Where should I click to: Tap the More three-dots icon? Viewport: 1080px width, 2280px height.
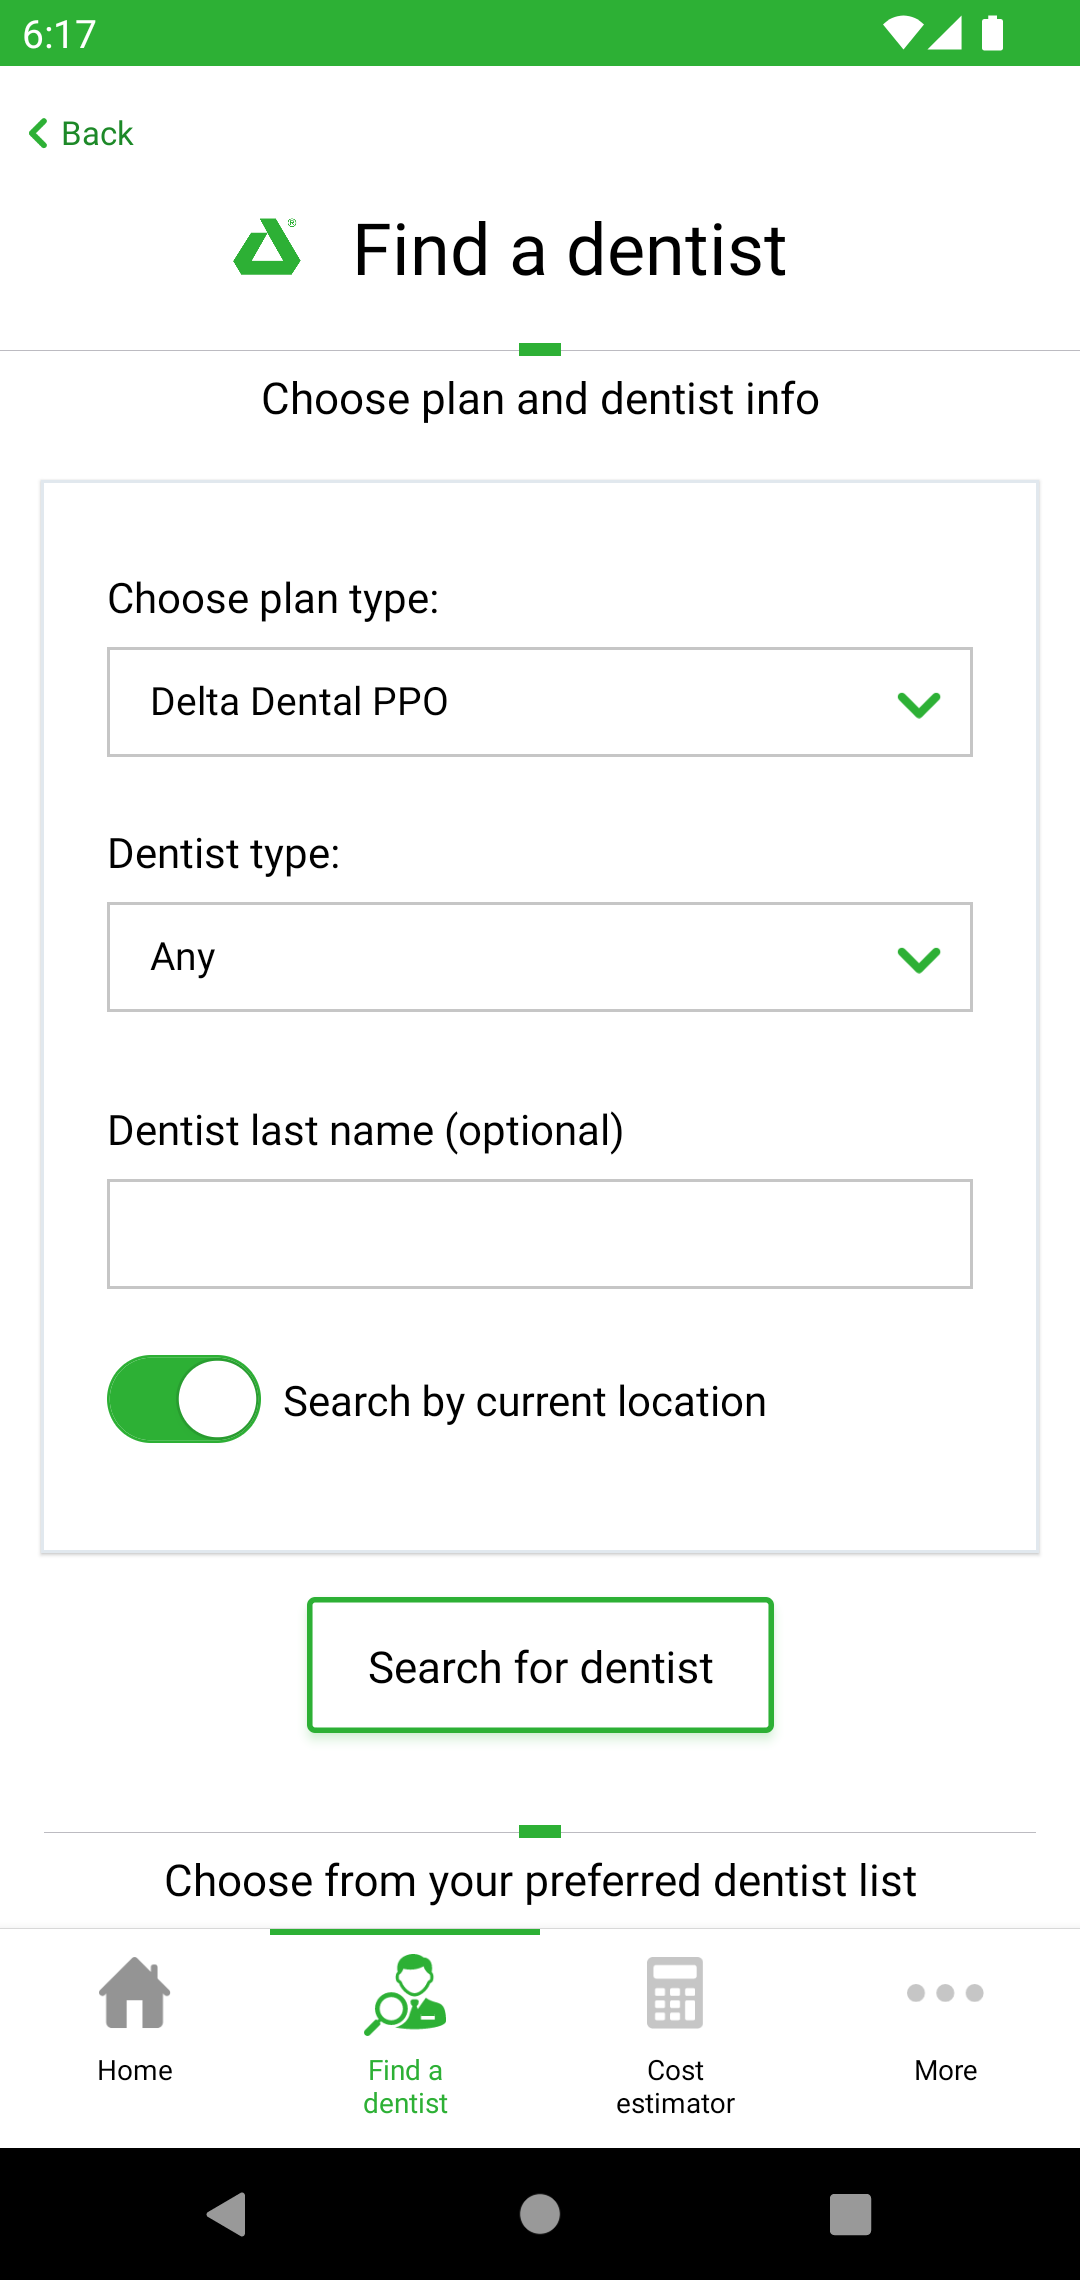945,1993
